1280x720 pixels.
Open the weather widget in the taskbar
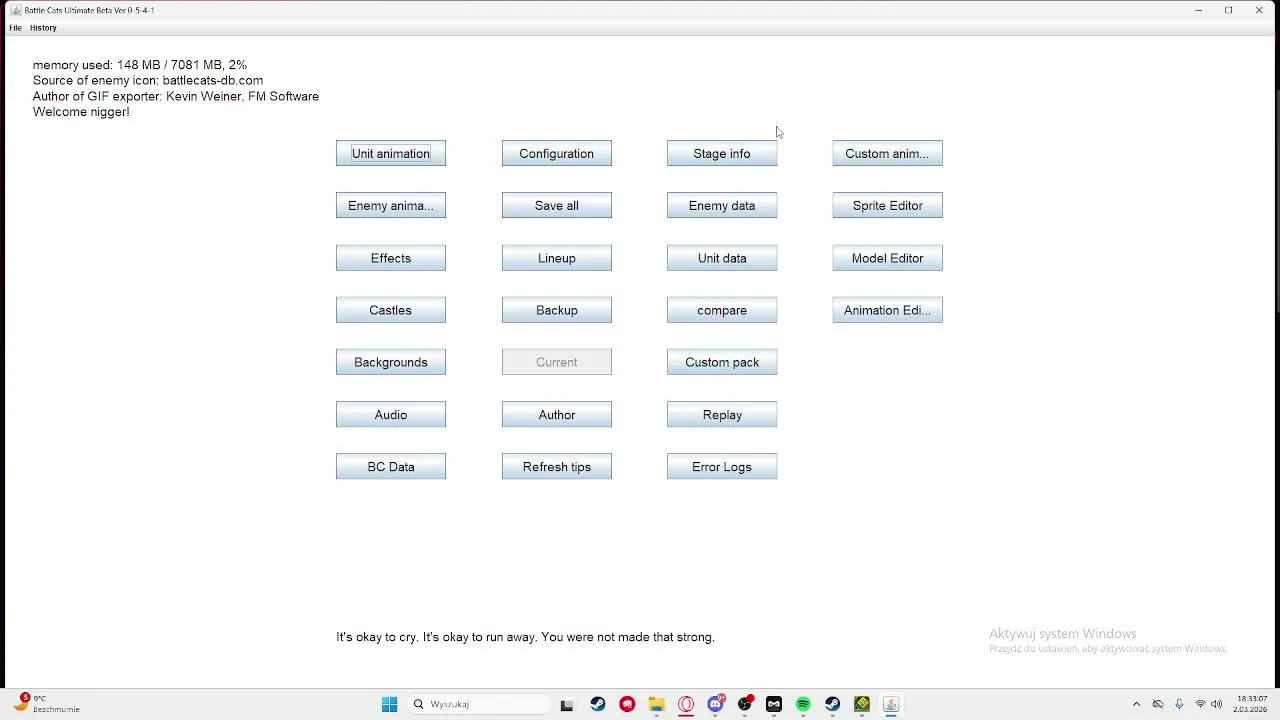click(48, 703)
